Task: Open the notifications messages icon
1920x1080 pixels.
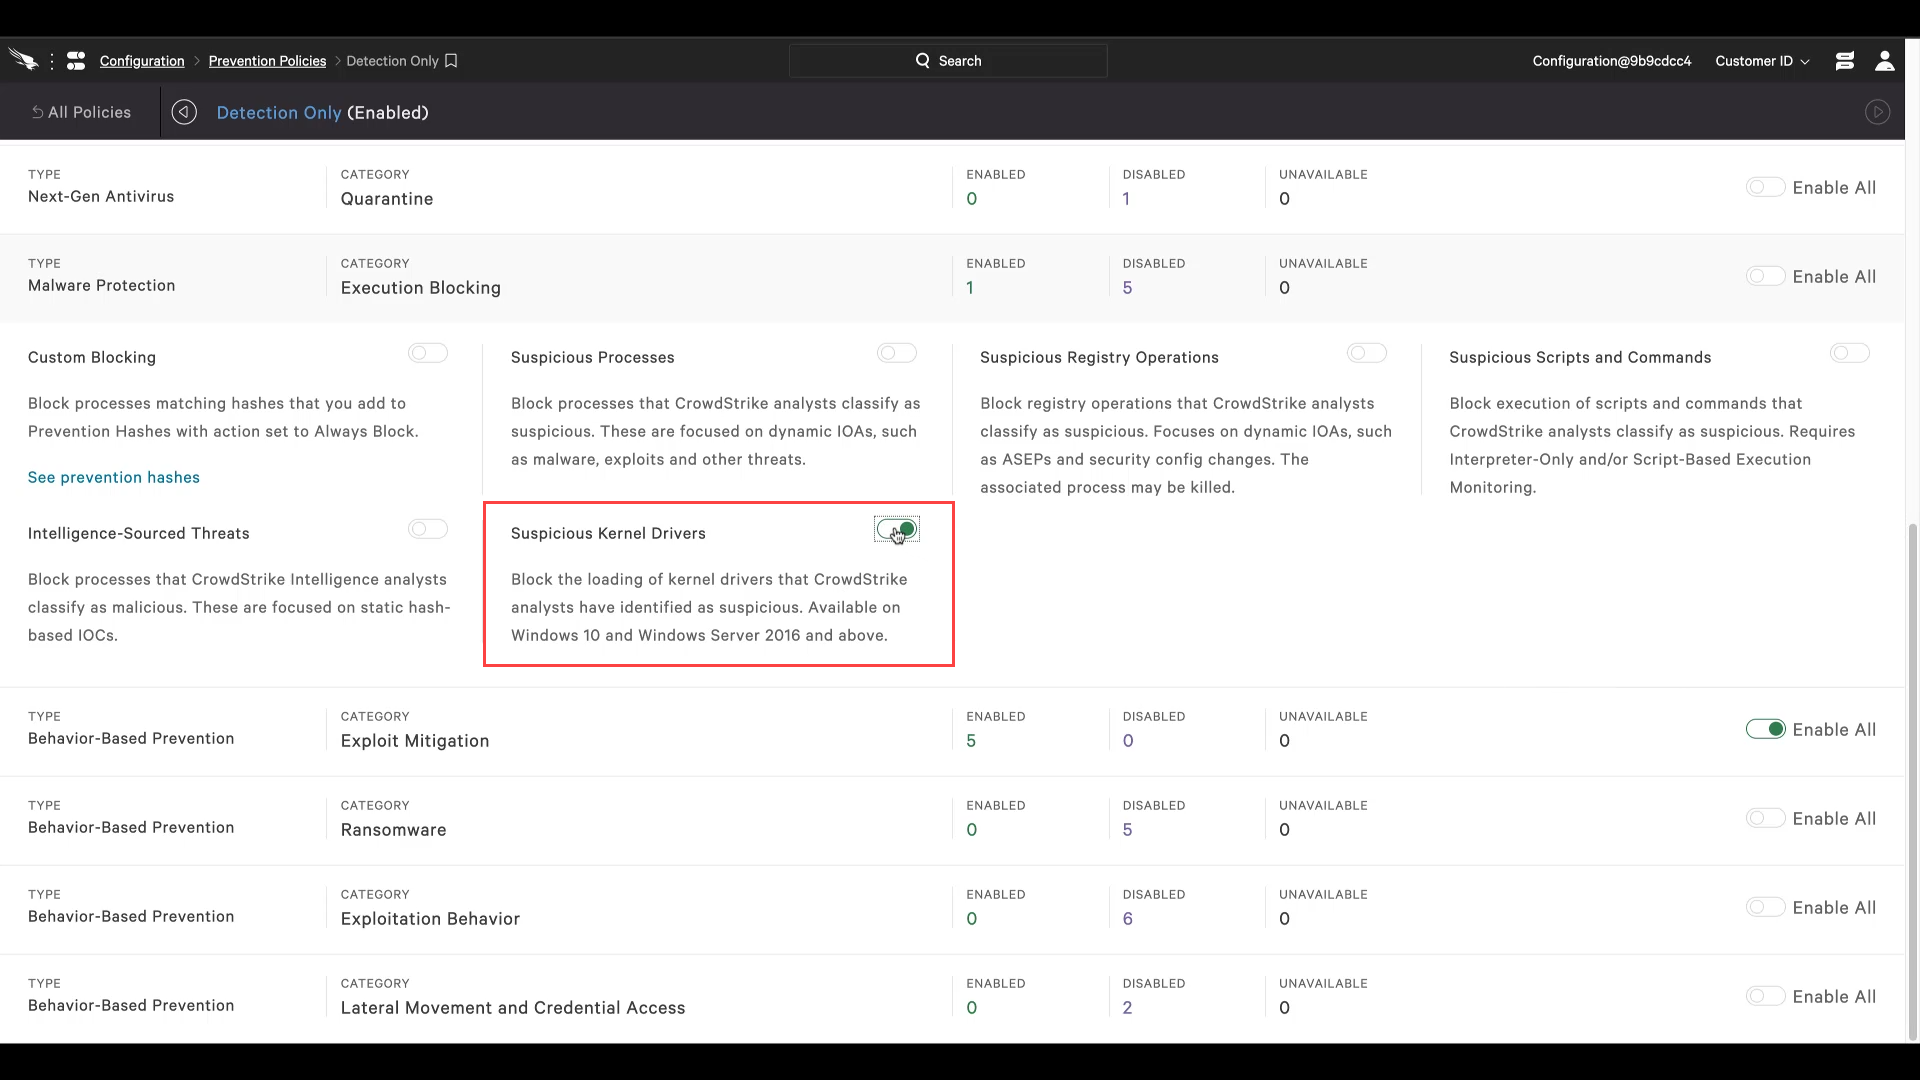Action: (x=1845, y=61)
